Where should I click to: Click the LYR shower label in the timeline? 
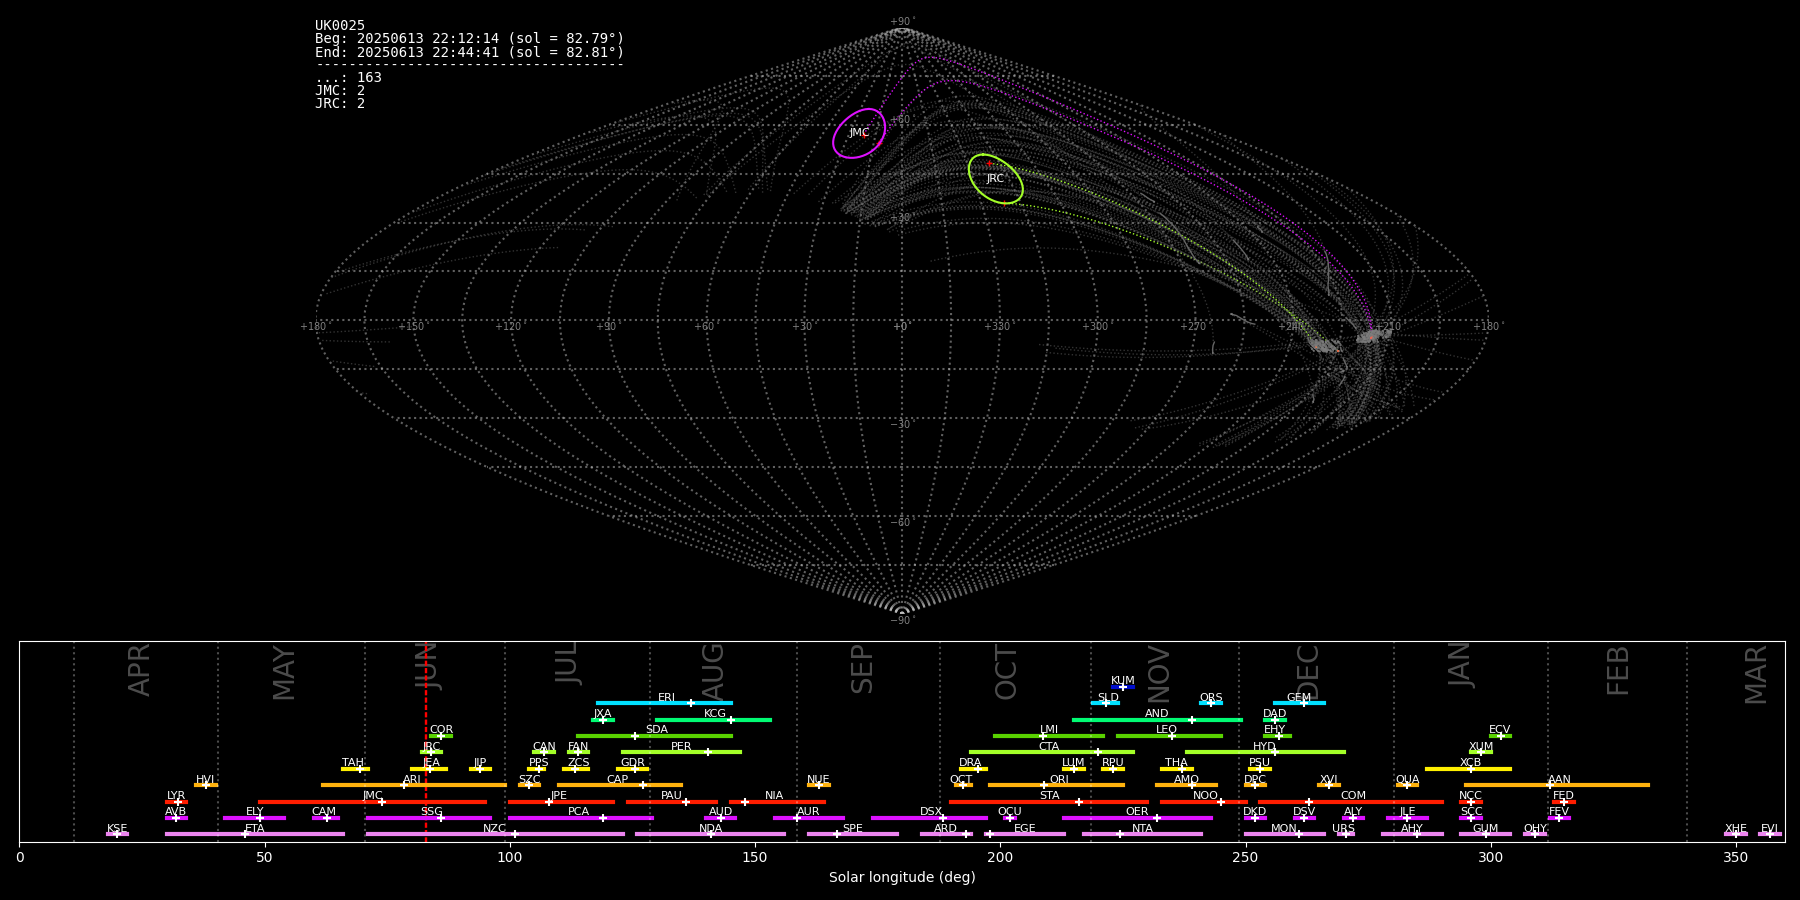tap(176, 796)
